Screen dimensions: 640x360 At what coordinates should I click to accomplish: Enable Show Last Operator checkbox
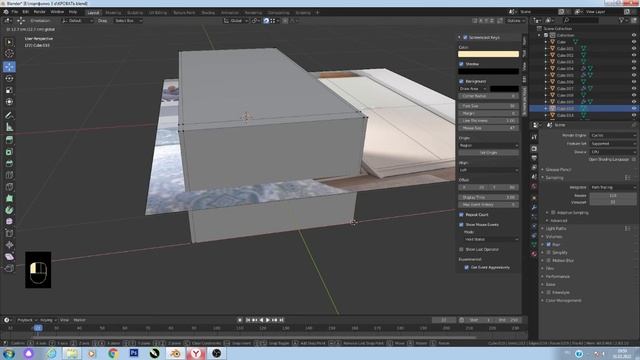click(461, 249)
